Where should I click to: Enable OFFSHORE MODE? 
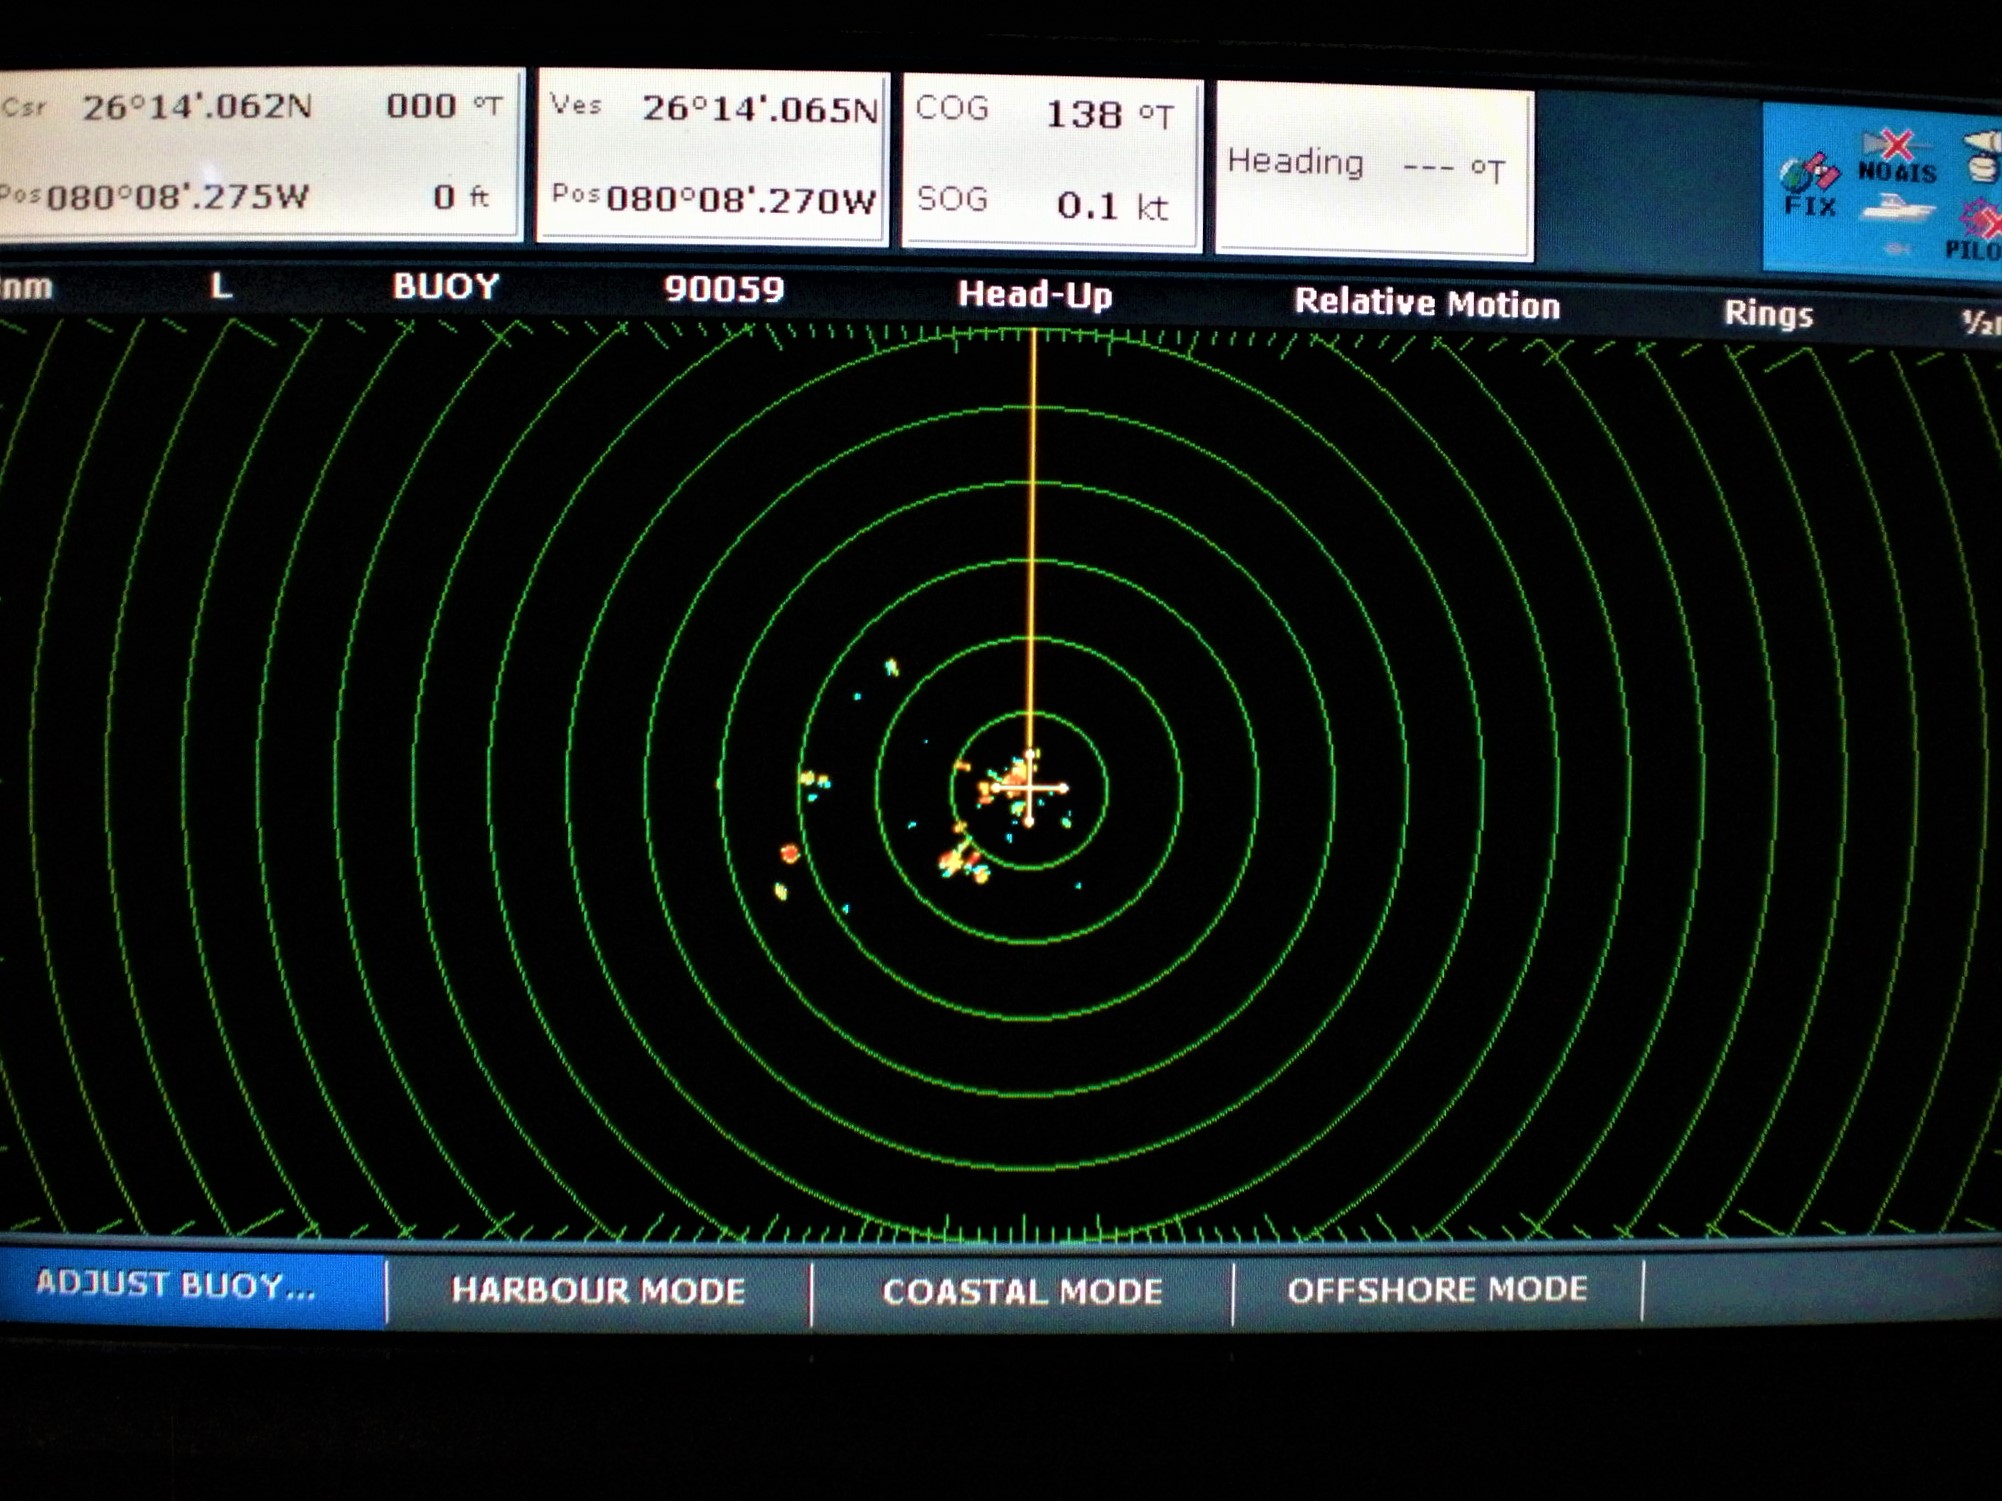tap(1438, 1290)
